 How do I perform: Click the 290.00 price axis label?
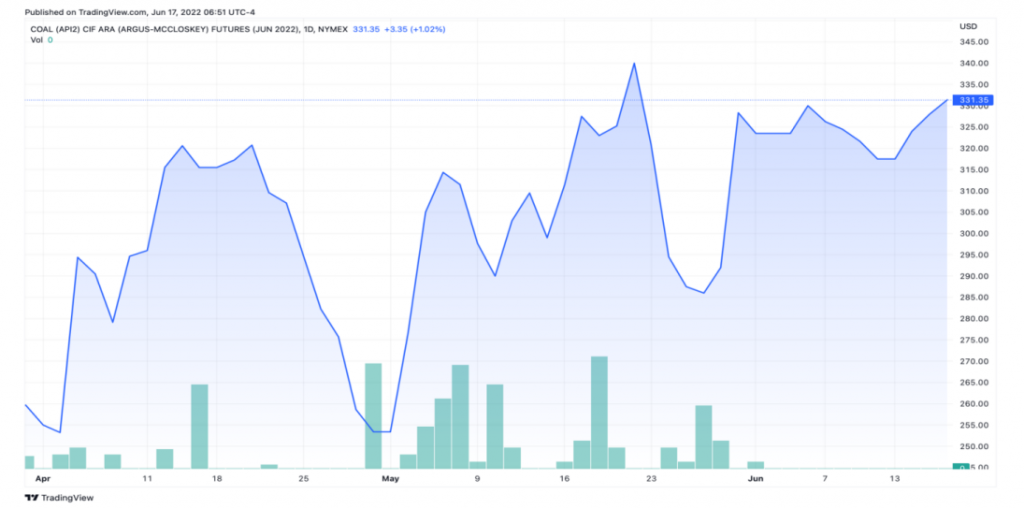(x=972, y=276)
